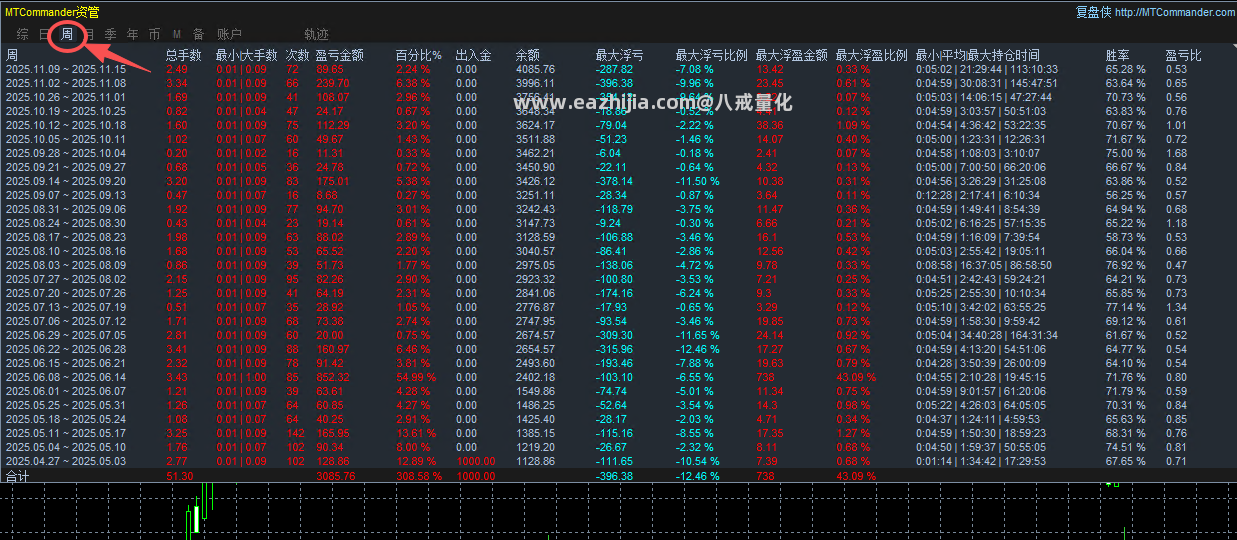Open the http://MTCommander.com link
Image resolution: width=1237 pixels, height=540 pixels.
[1174, 12]
